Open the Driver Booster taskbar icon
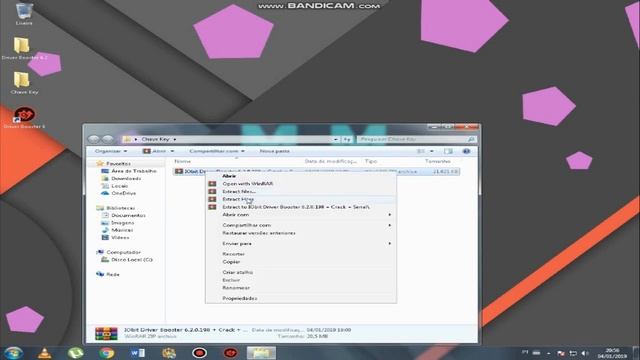Viewport: 640px width, 360px height. point(230,353)
